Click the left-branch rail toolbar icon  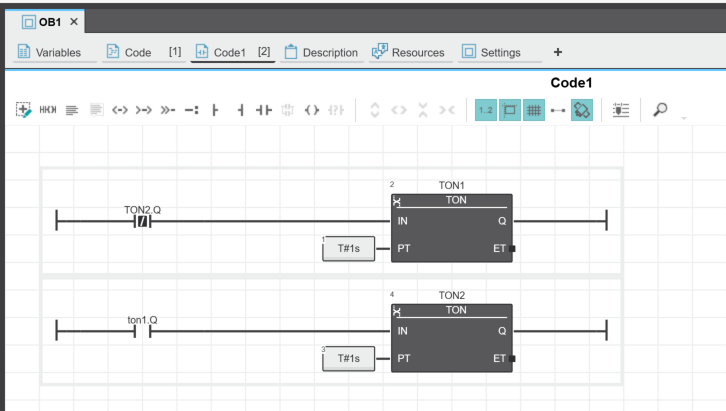point(214,111)
